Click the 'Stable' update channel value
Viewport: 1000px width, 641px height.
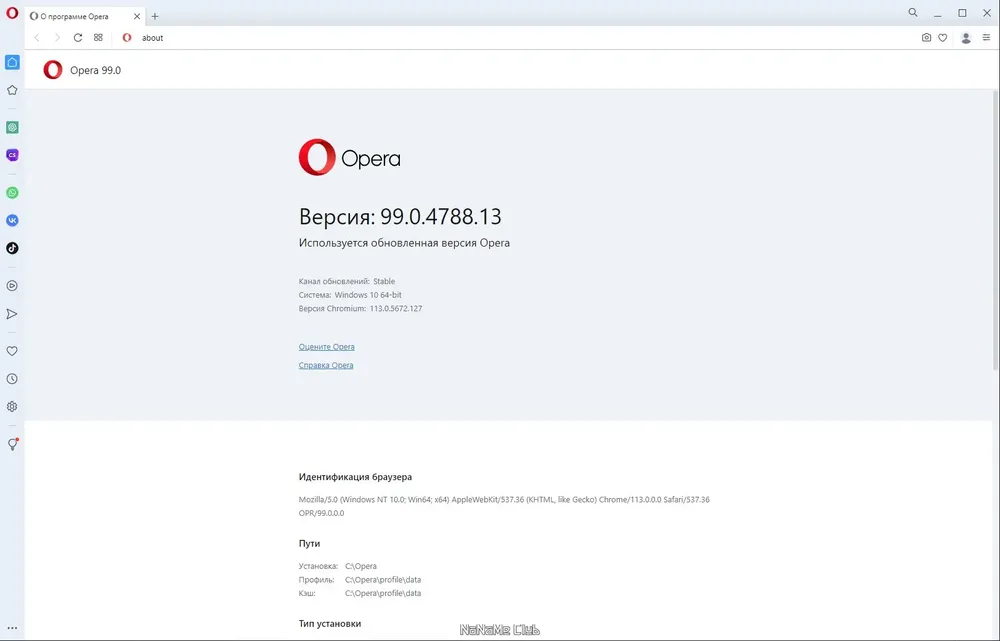(x=384, y=281)
